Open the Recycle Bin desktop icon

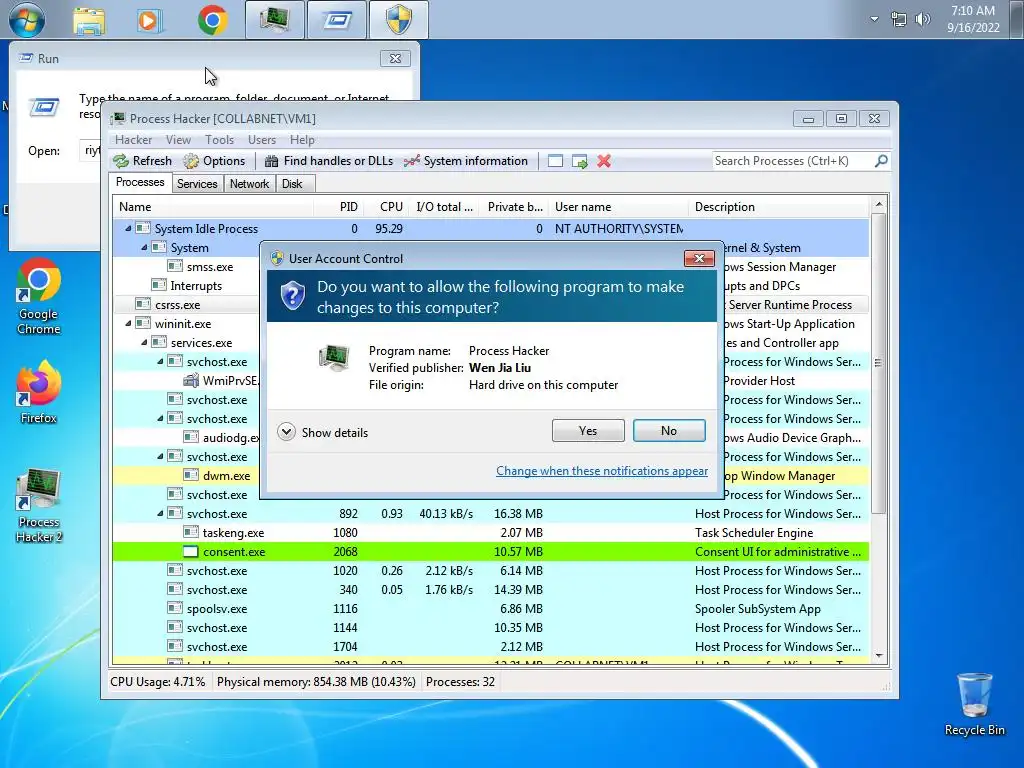point(974,705)
